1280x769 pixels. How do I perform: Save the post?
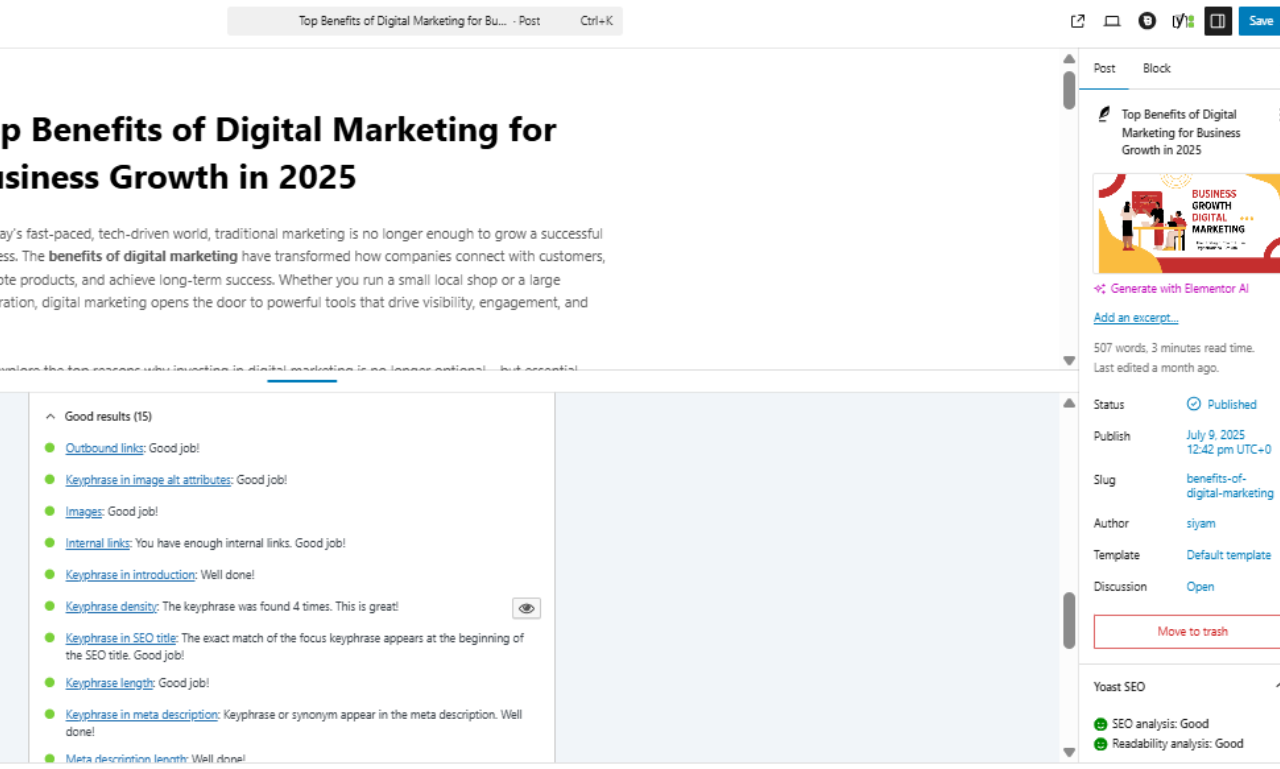pyautogui.click(x=1260, y=20)
